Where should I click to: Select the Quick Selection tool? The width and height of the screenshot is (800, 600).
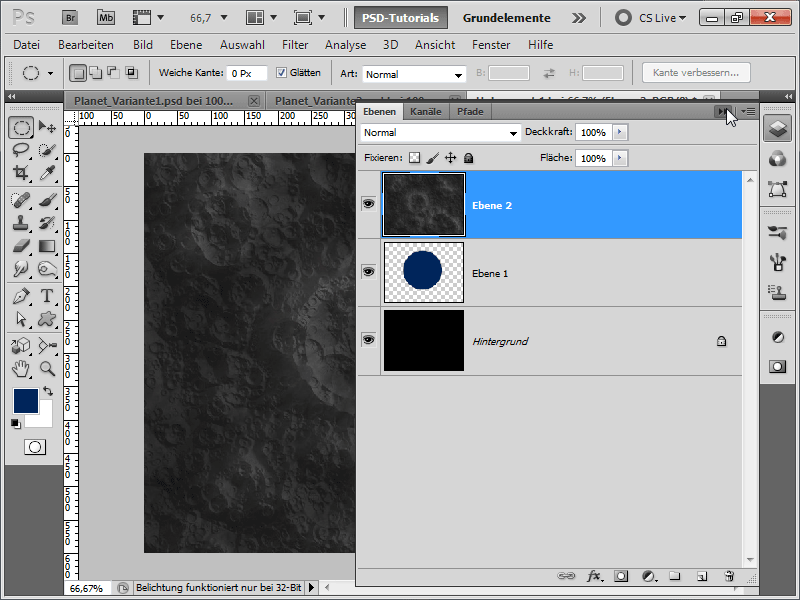[x=47, y=150]
